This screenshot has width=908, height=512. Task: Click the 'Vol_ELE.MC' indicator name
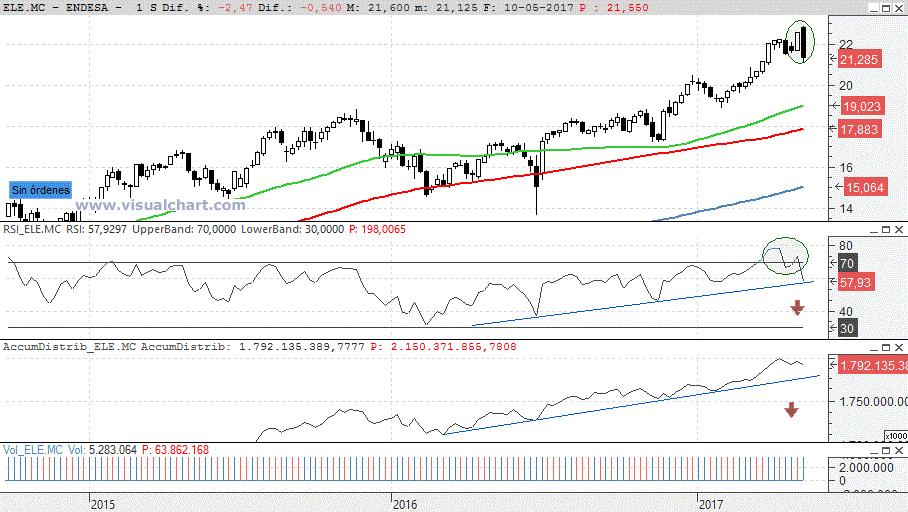click(33, 450)
